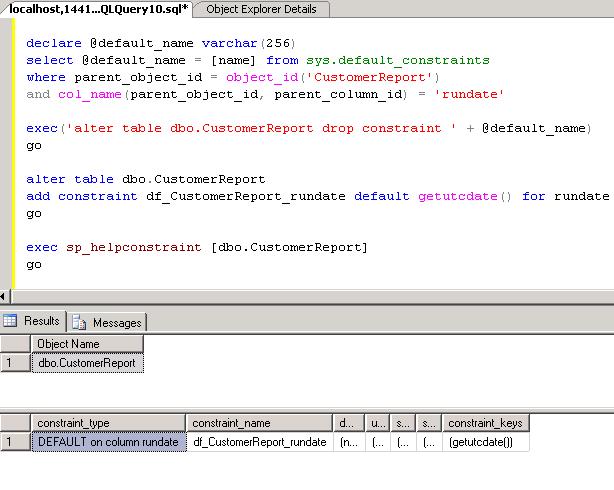Click the constraint_name column header
This screenshot has width=614, height=490.
click(260, 423)
